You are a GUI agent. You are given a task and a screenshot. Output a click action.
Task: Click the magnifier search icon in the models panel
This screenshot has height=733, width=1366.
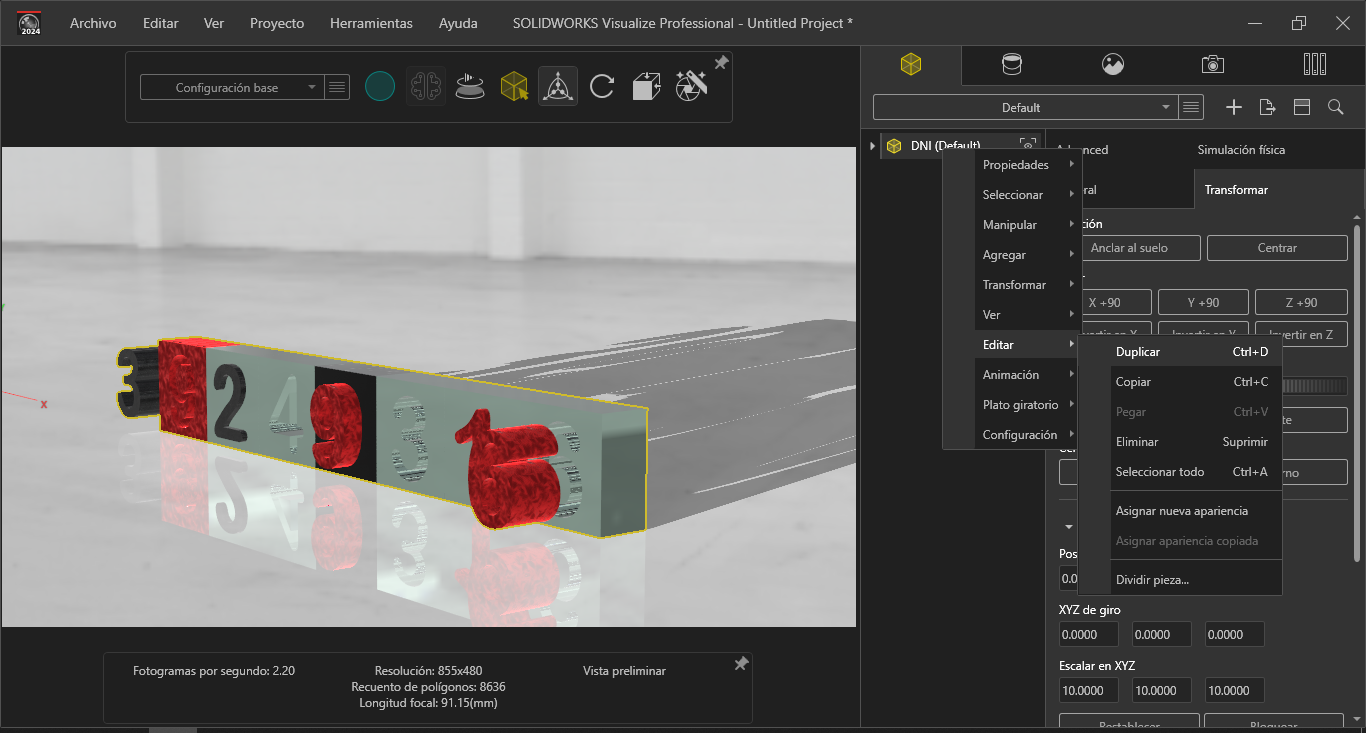coord(1335,107)
